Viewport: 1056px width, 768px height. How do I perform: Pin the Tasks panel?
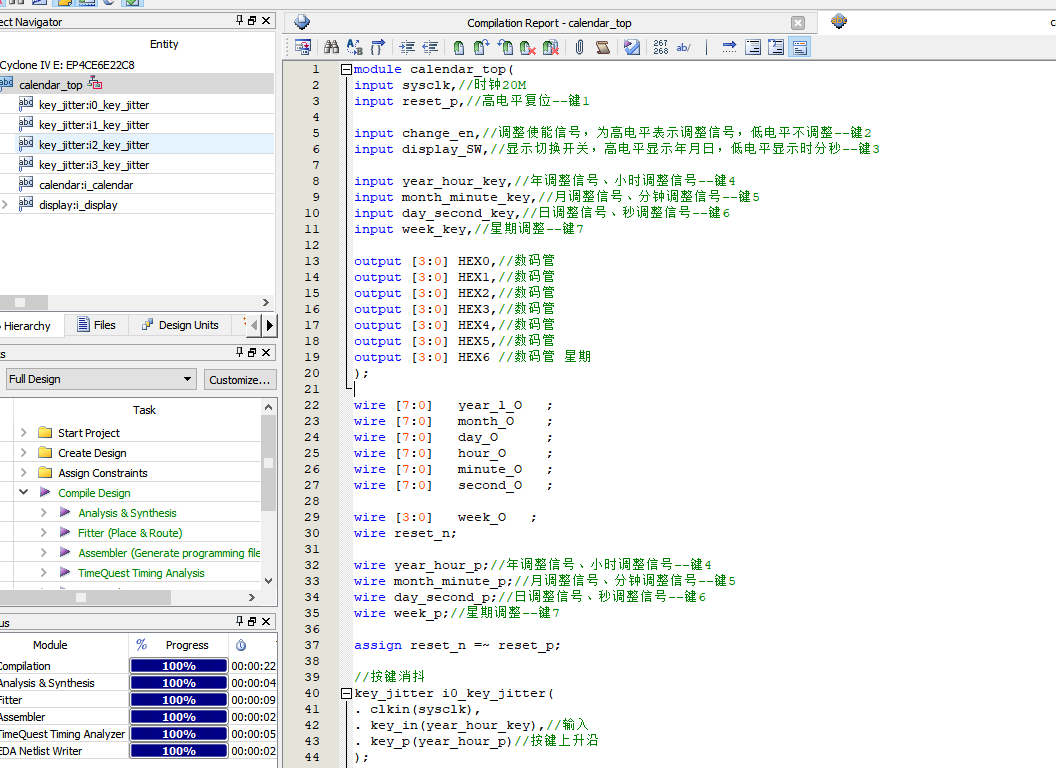point(240,352)
